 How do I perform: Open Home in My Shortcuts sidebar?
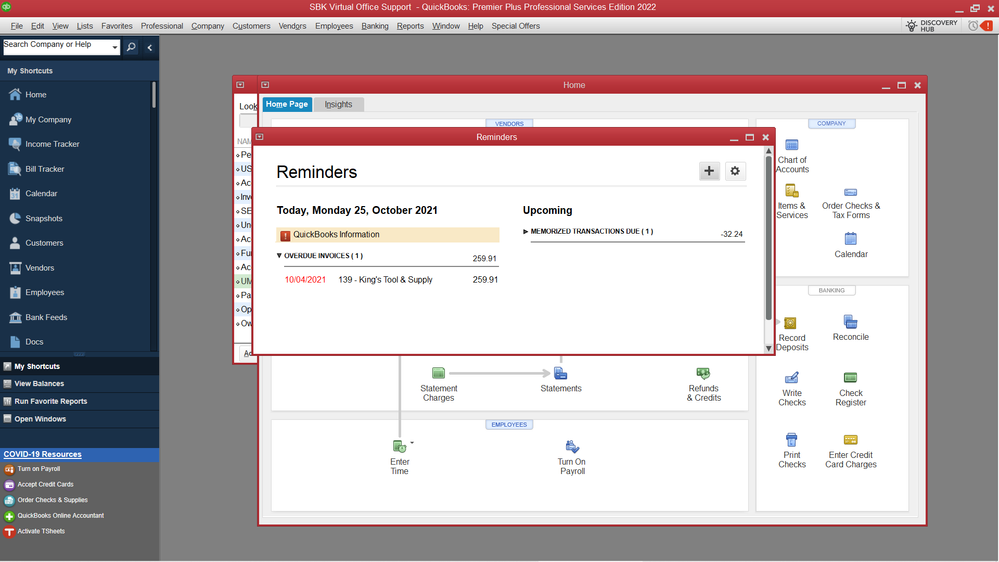click(x=27, y=94)
